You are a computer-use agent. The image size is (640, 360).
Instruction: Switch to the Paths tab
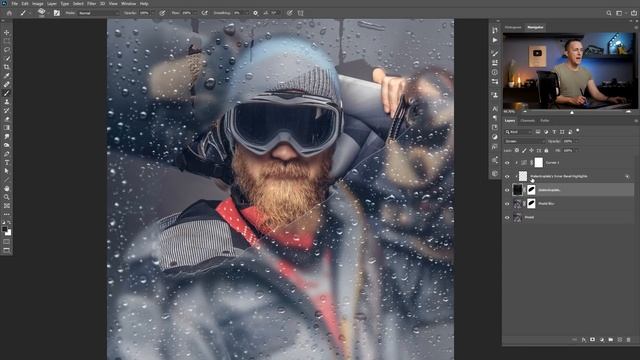pyautogui.click(x=545, y=121)
